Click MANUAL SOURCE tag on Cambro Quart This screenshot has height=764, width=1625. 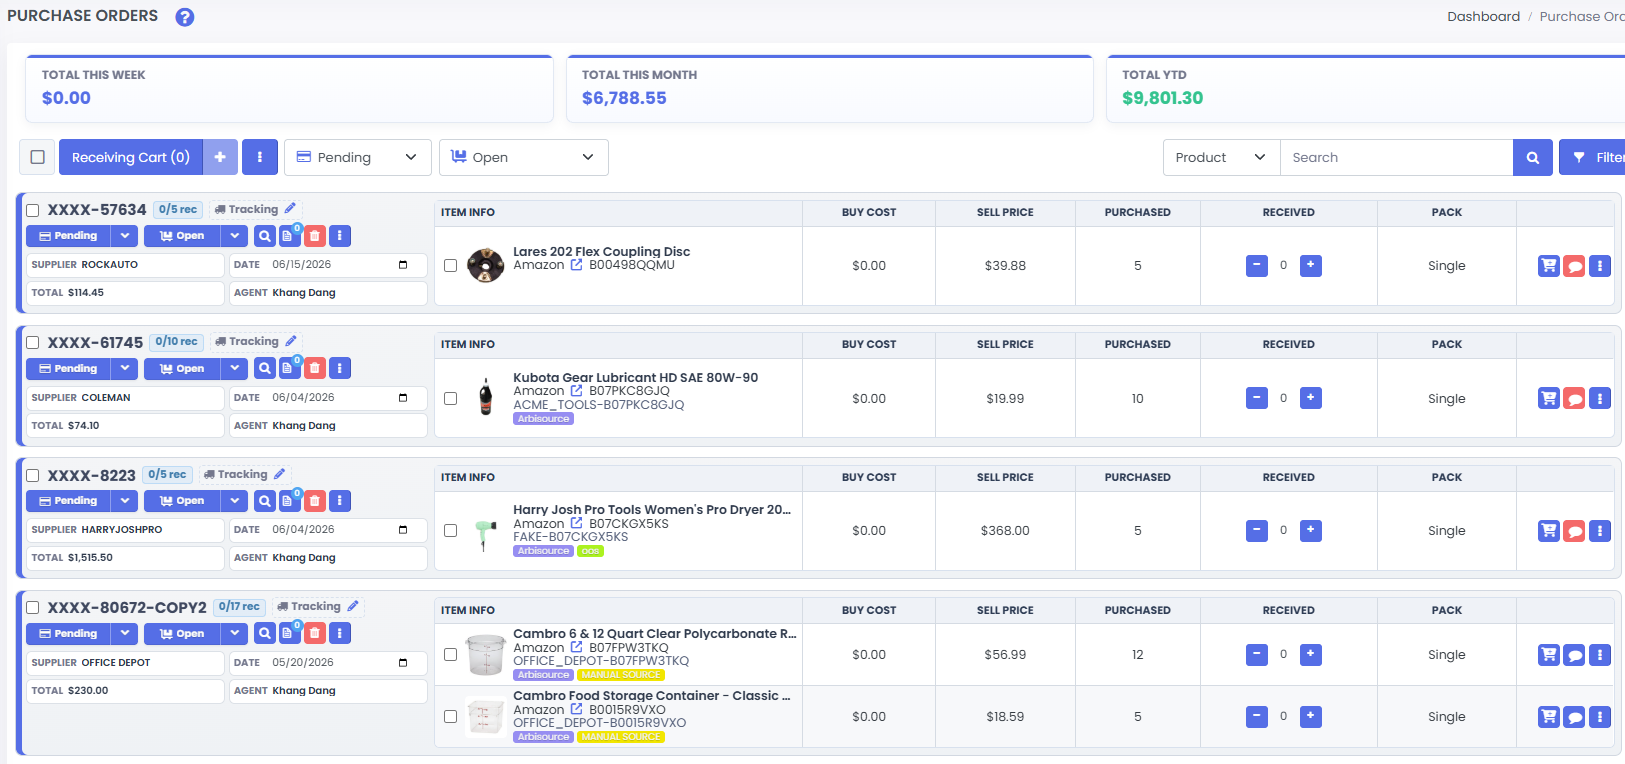(x=621, y=675)
